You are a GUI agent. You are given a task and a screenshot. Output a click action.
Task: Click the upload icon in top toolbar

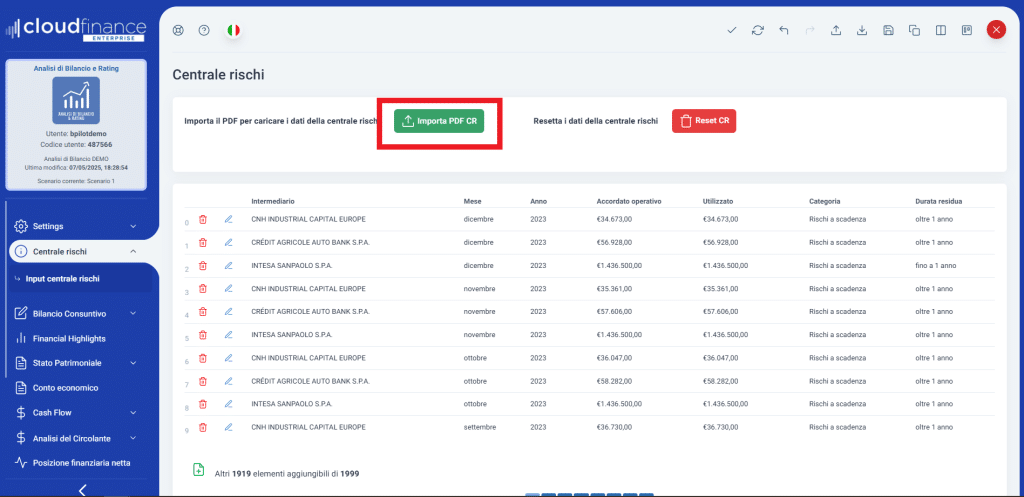pyautogui.click(x=836, y=30)
